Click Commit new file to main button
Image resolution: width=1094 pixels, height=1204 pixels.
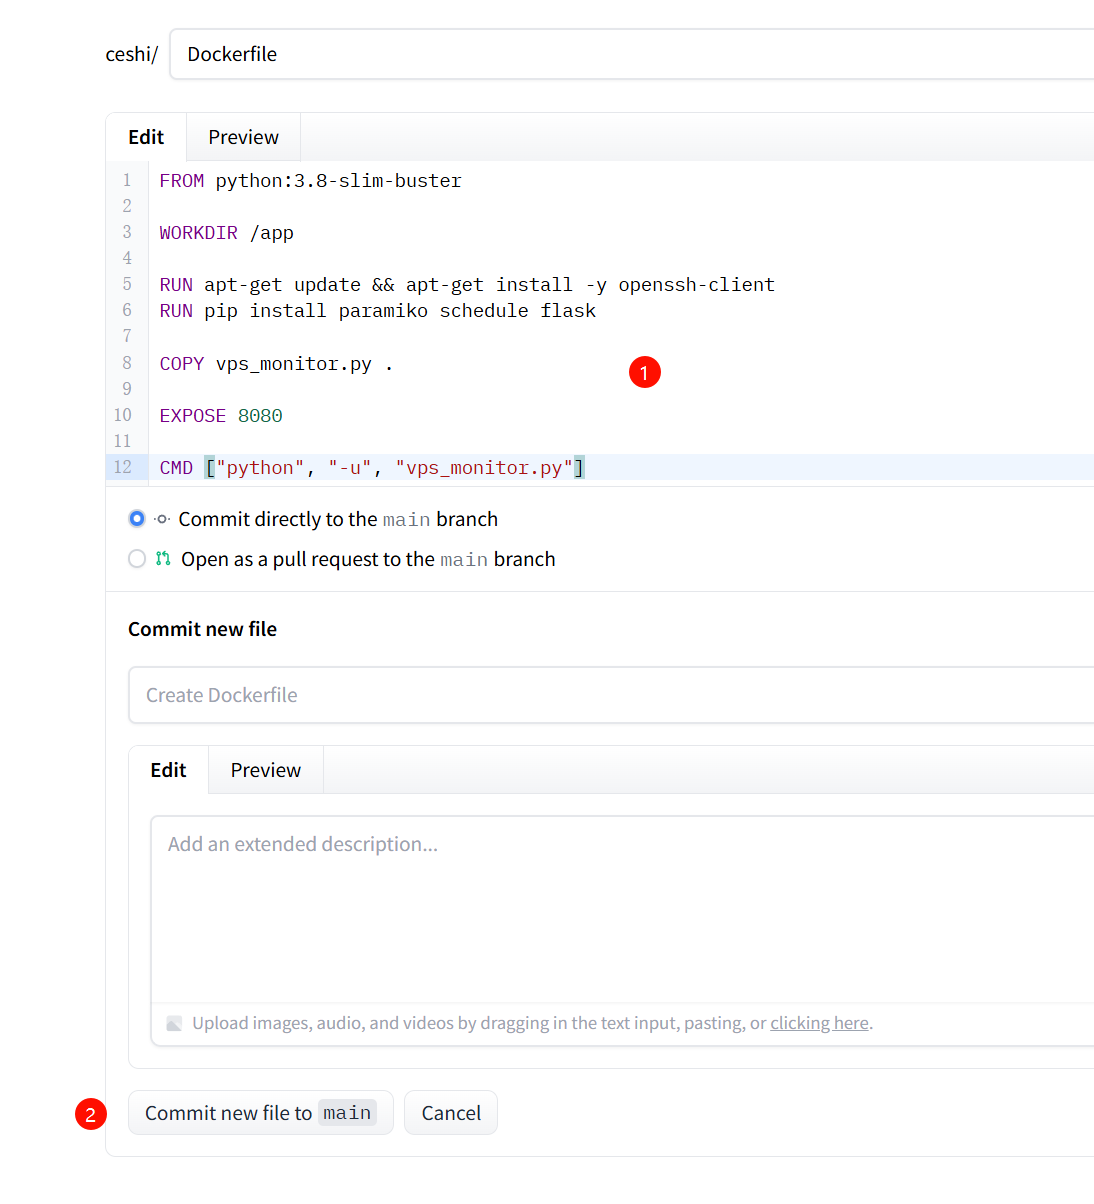pyautogui.click(x=260, y=1113)
